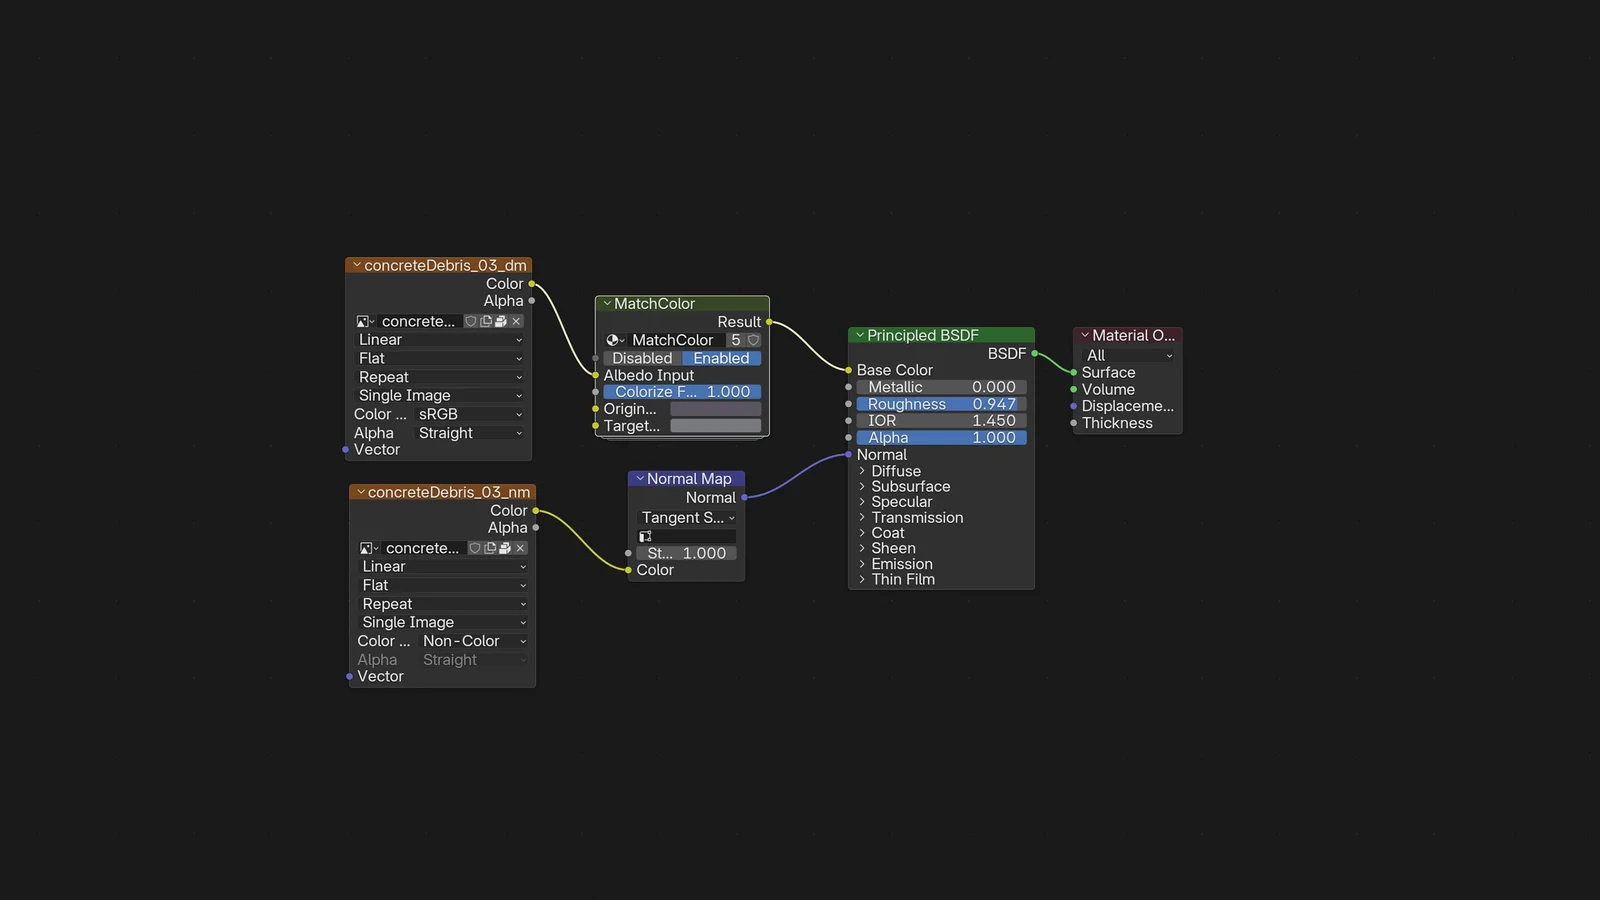
Task: Click the Roughness slider in Principled BSDF
Action: tap(941, 404)
